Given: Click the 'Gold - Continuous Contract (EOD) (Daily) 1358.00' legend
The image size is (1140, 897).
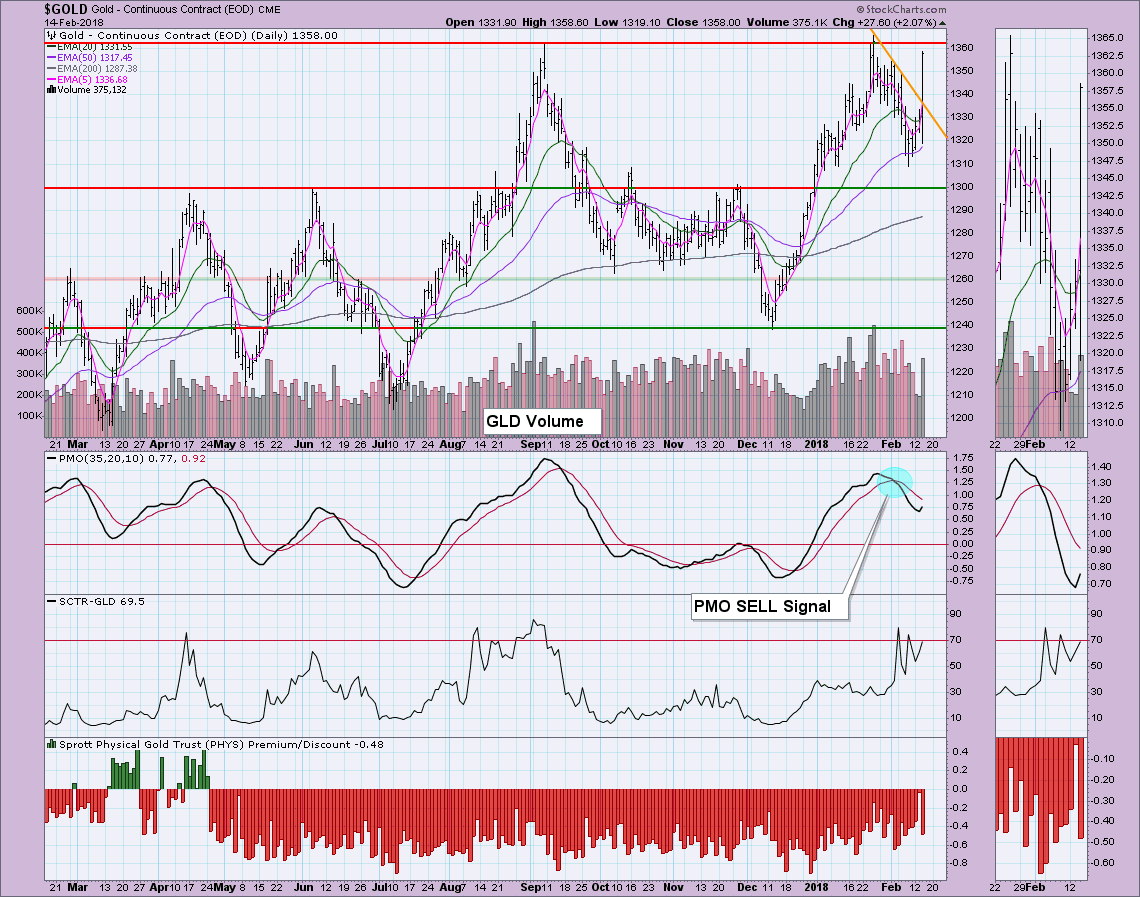Looking at the screenshot, I should (198, 35).
